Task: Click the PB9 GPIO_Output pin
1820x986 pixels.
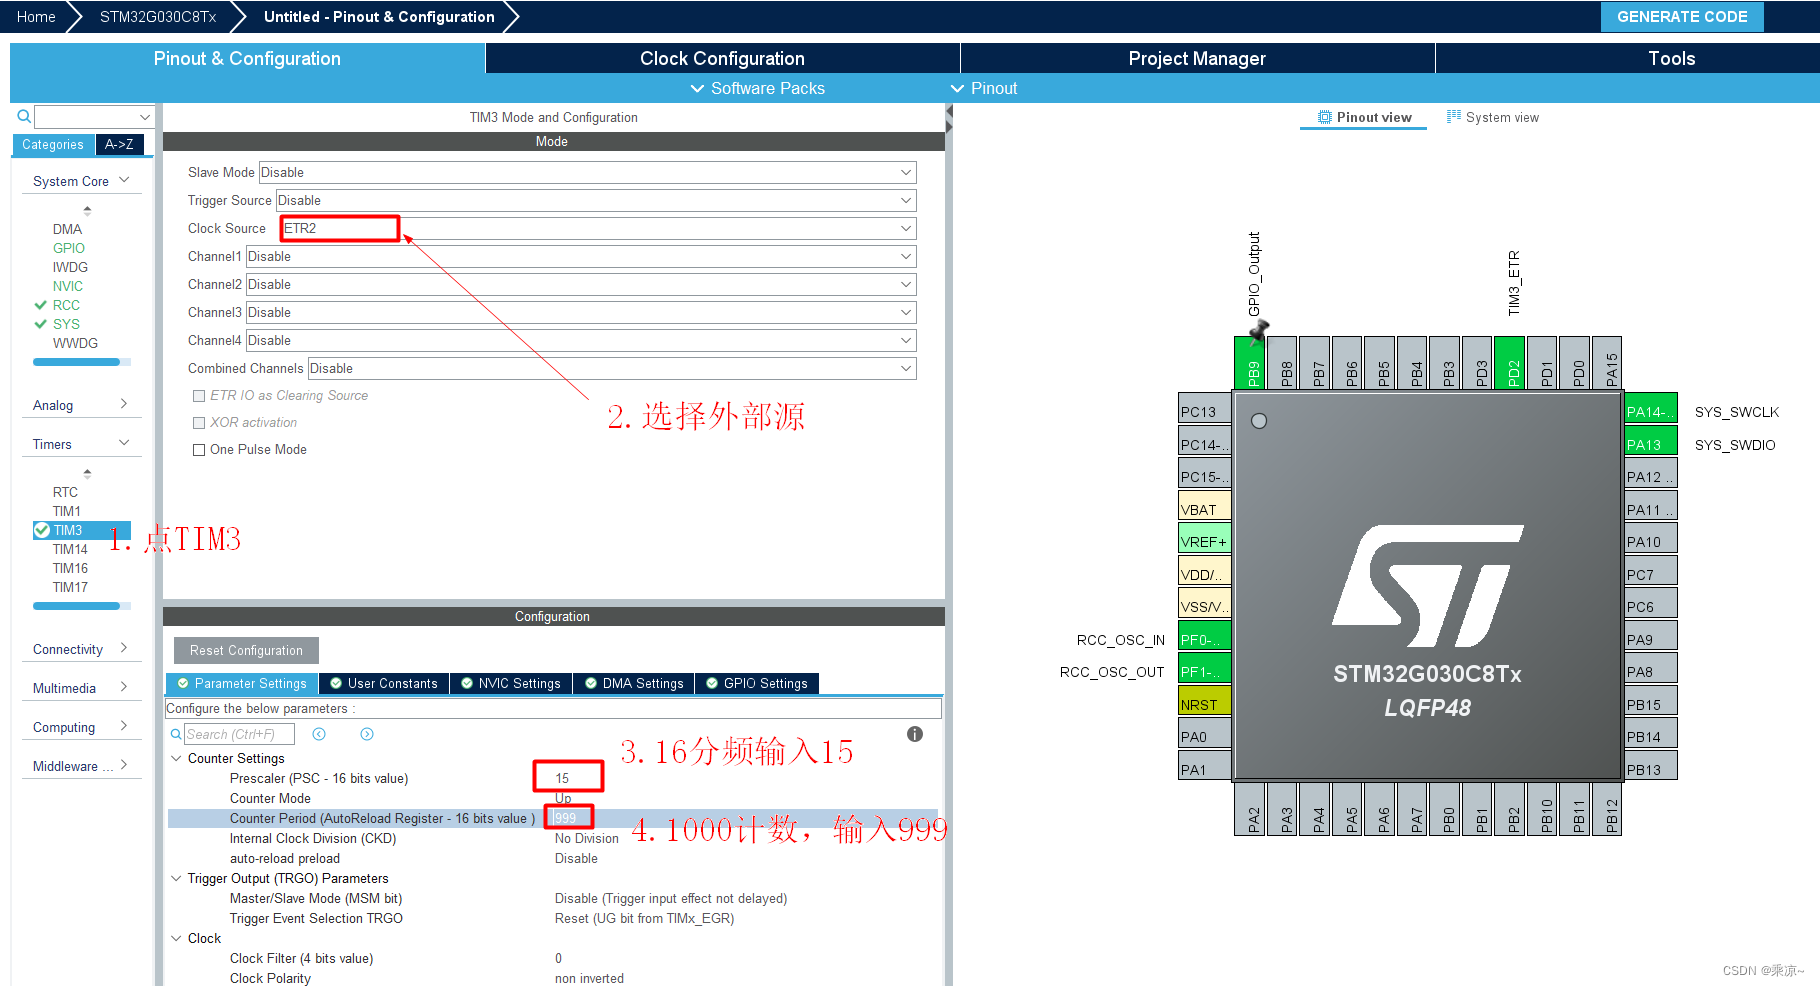Action: pos(1250,363)
